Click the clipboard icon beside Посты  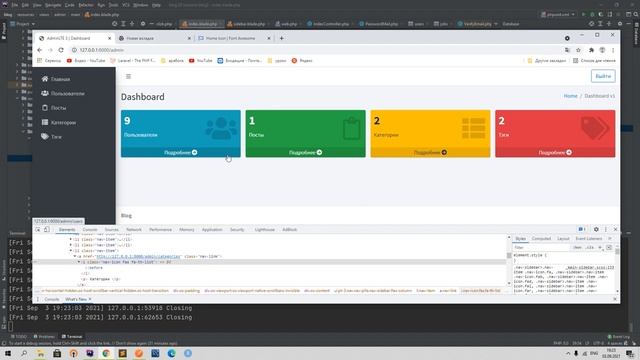(45, 108)
